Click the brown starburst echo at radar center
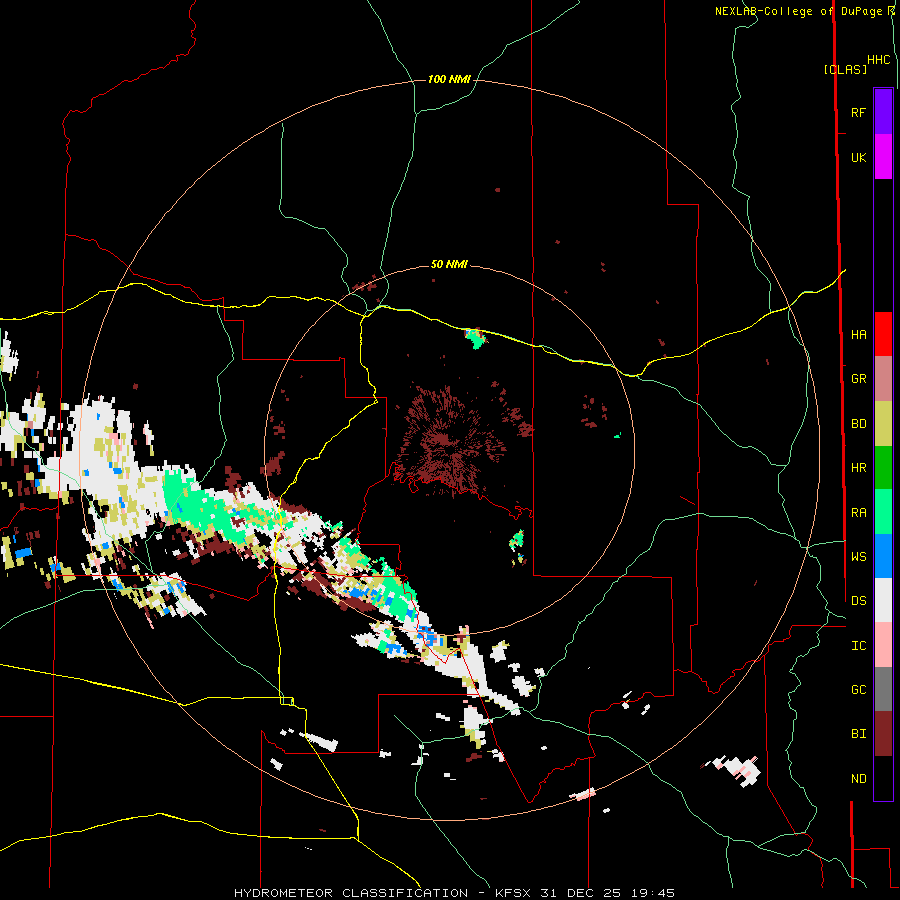This screenshot has height=900, width=900. tap(453, 439)
